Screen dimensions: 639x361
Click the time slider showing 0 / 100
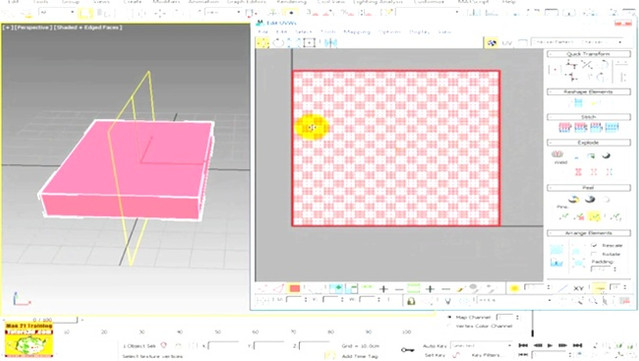[x=42, y=319]
